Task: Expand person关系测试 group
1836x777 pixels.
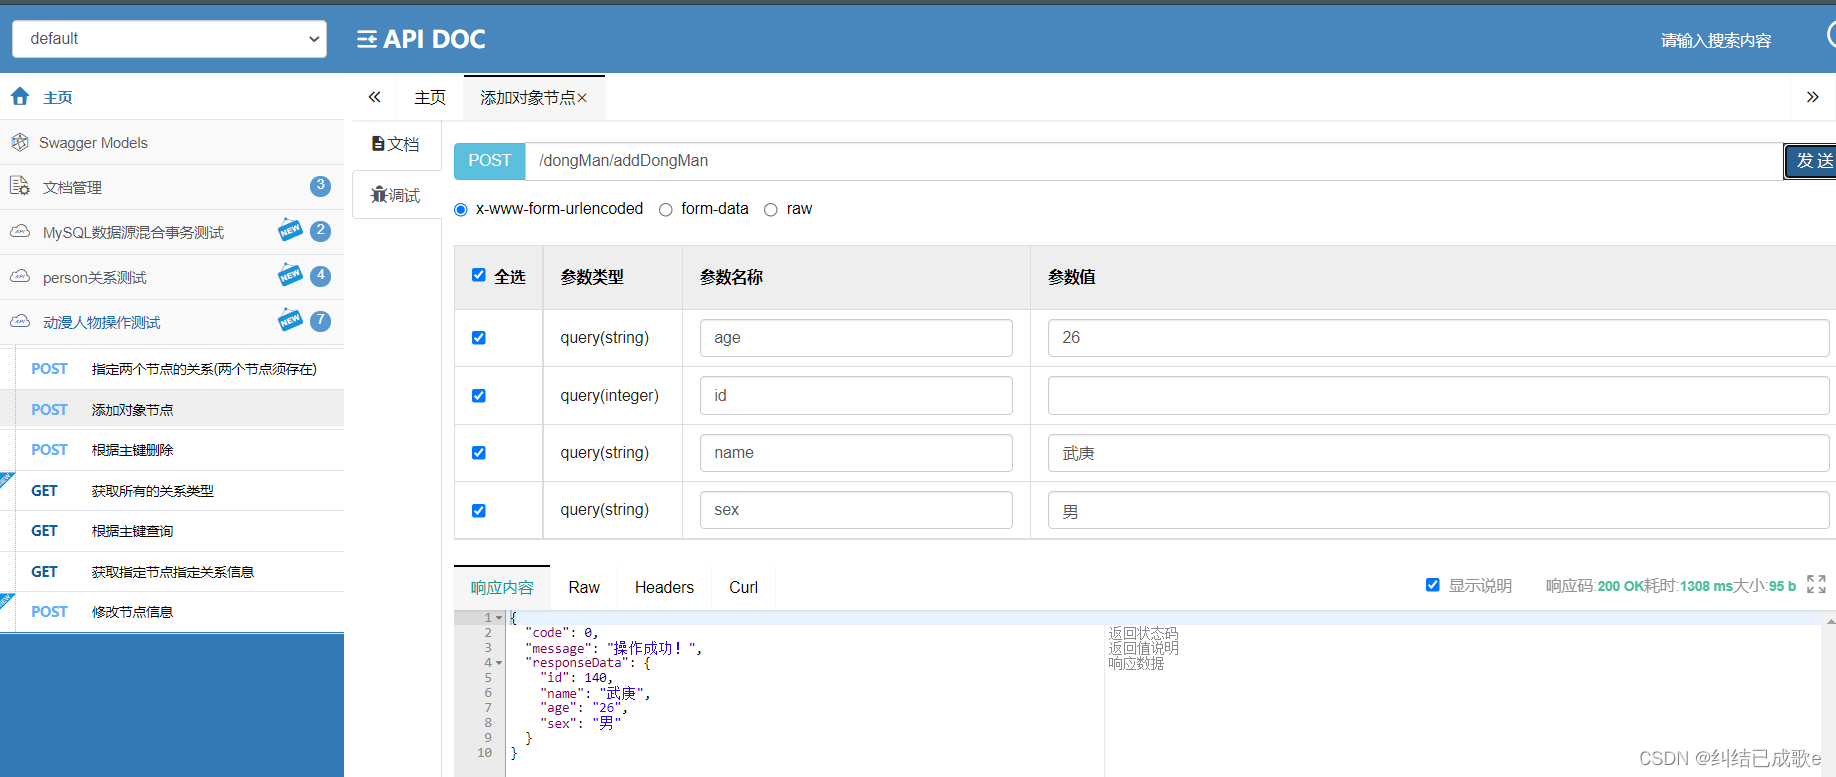Action: (172, 277)
